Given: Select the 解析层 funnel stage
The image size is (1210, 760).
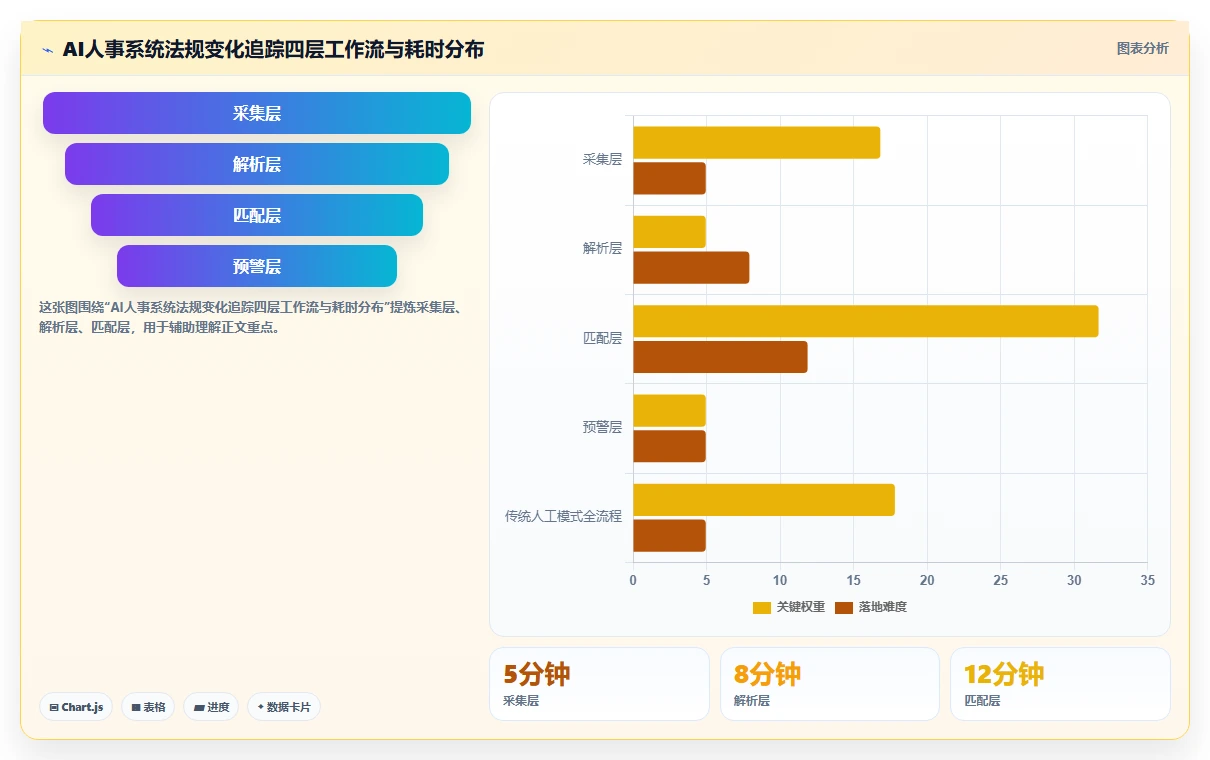Looking at the screenshot, I should (257, 164).
